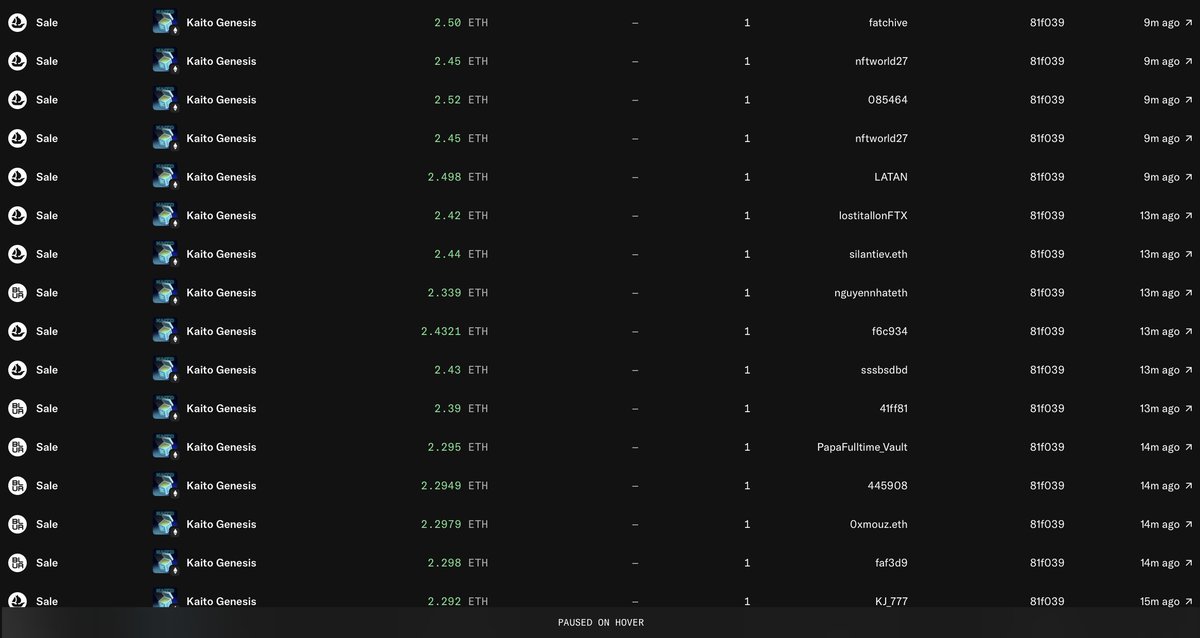This screenshot has width=1200, height=638.
Task: Open buyer profile sssbsdbd
Action: pos(883,370)
